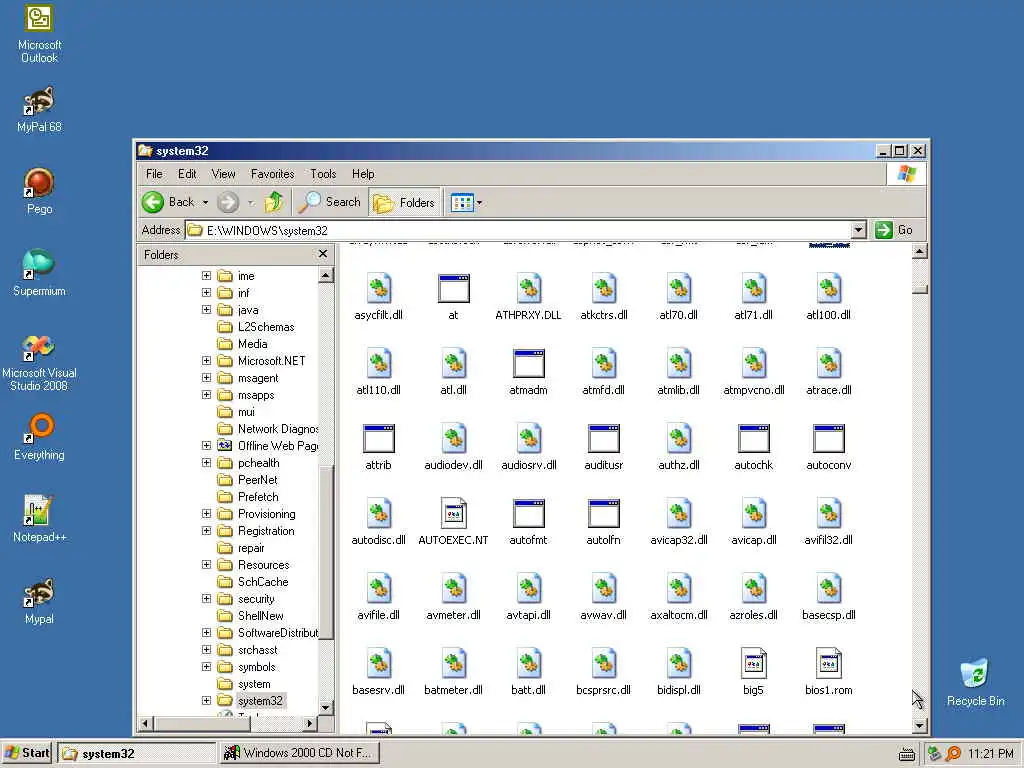Select the batmeter.dll file icon
Viewport: 1024px width, 768px height.
click(x=453, y=664)
